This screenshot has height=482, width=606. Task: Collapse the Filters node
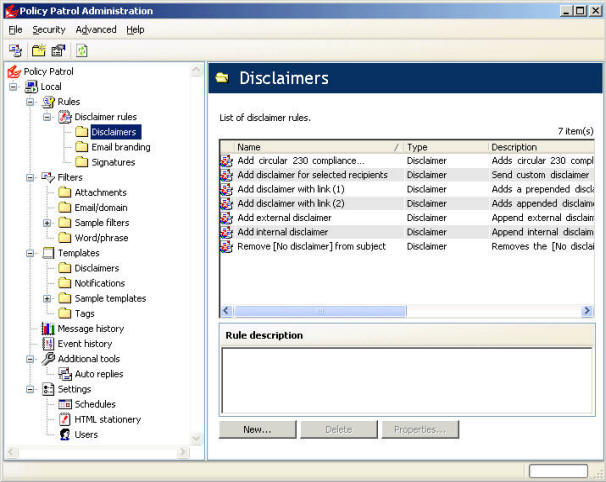(x=30, y=177)
